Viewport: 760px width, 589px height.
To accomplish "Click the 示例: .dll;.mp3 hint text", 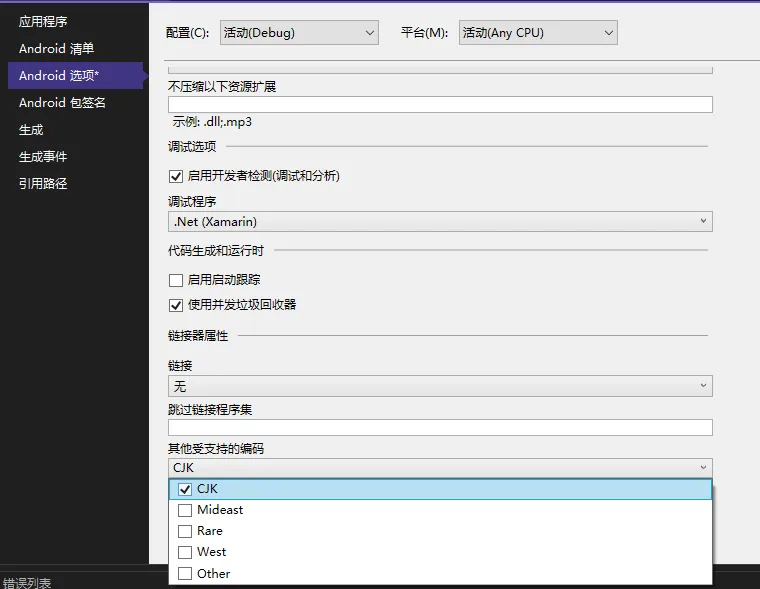I will coord(212,122).
